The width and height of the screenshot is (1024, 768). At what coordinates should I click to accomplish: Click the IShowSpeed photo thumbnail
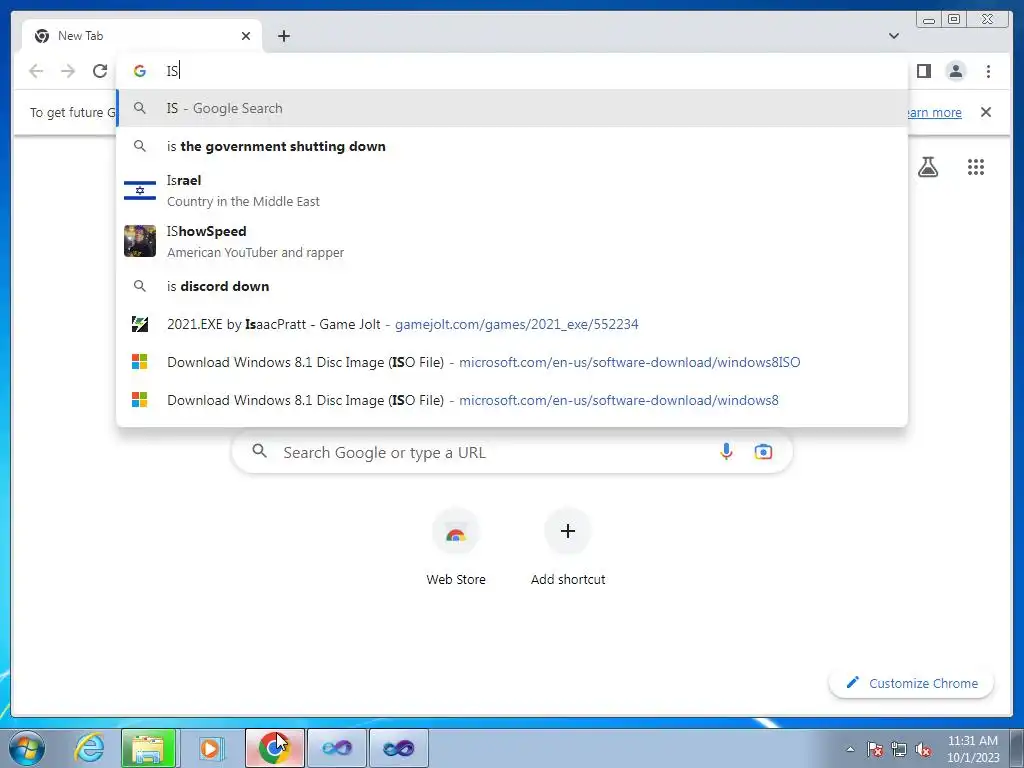pyautogui.click(x=140, y=241)
